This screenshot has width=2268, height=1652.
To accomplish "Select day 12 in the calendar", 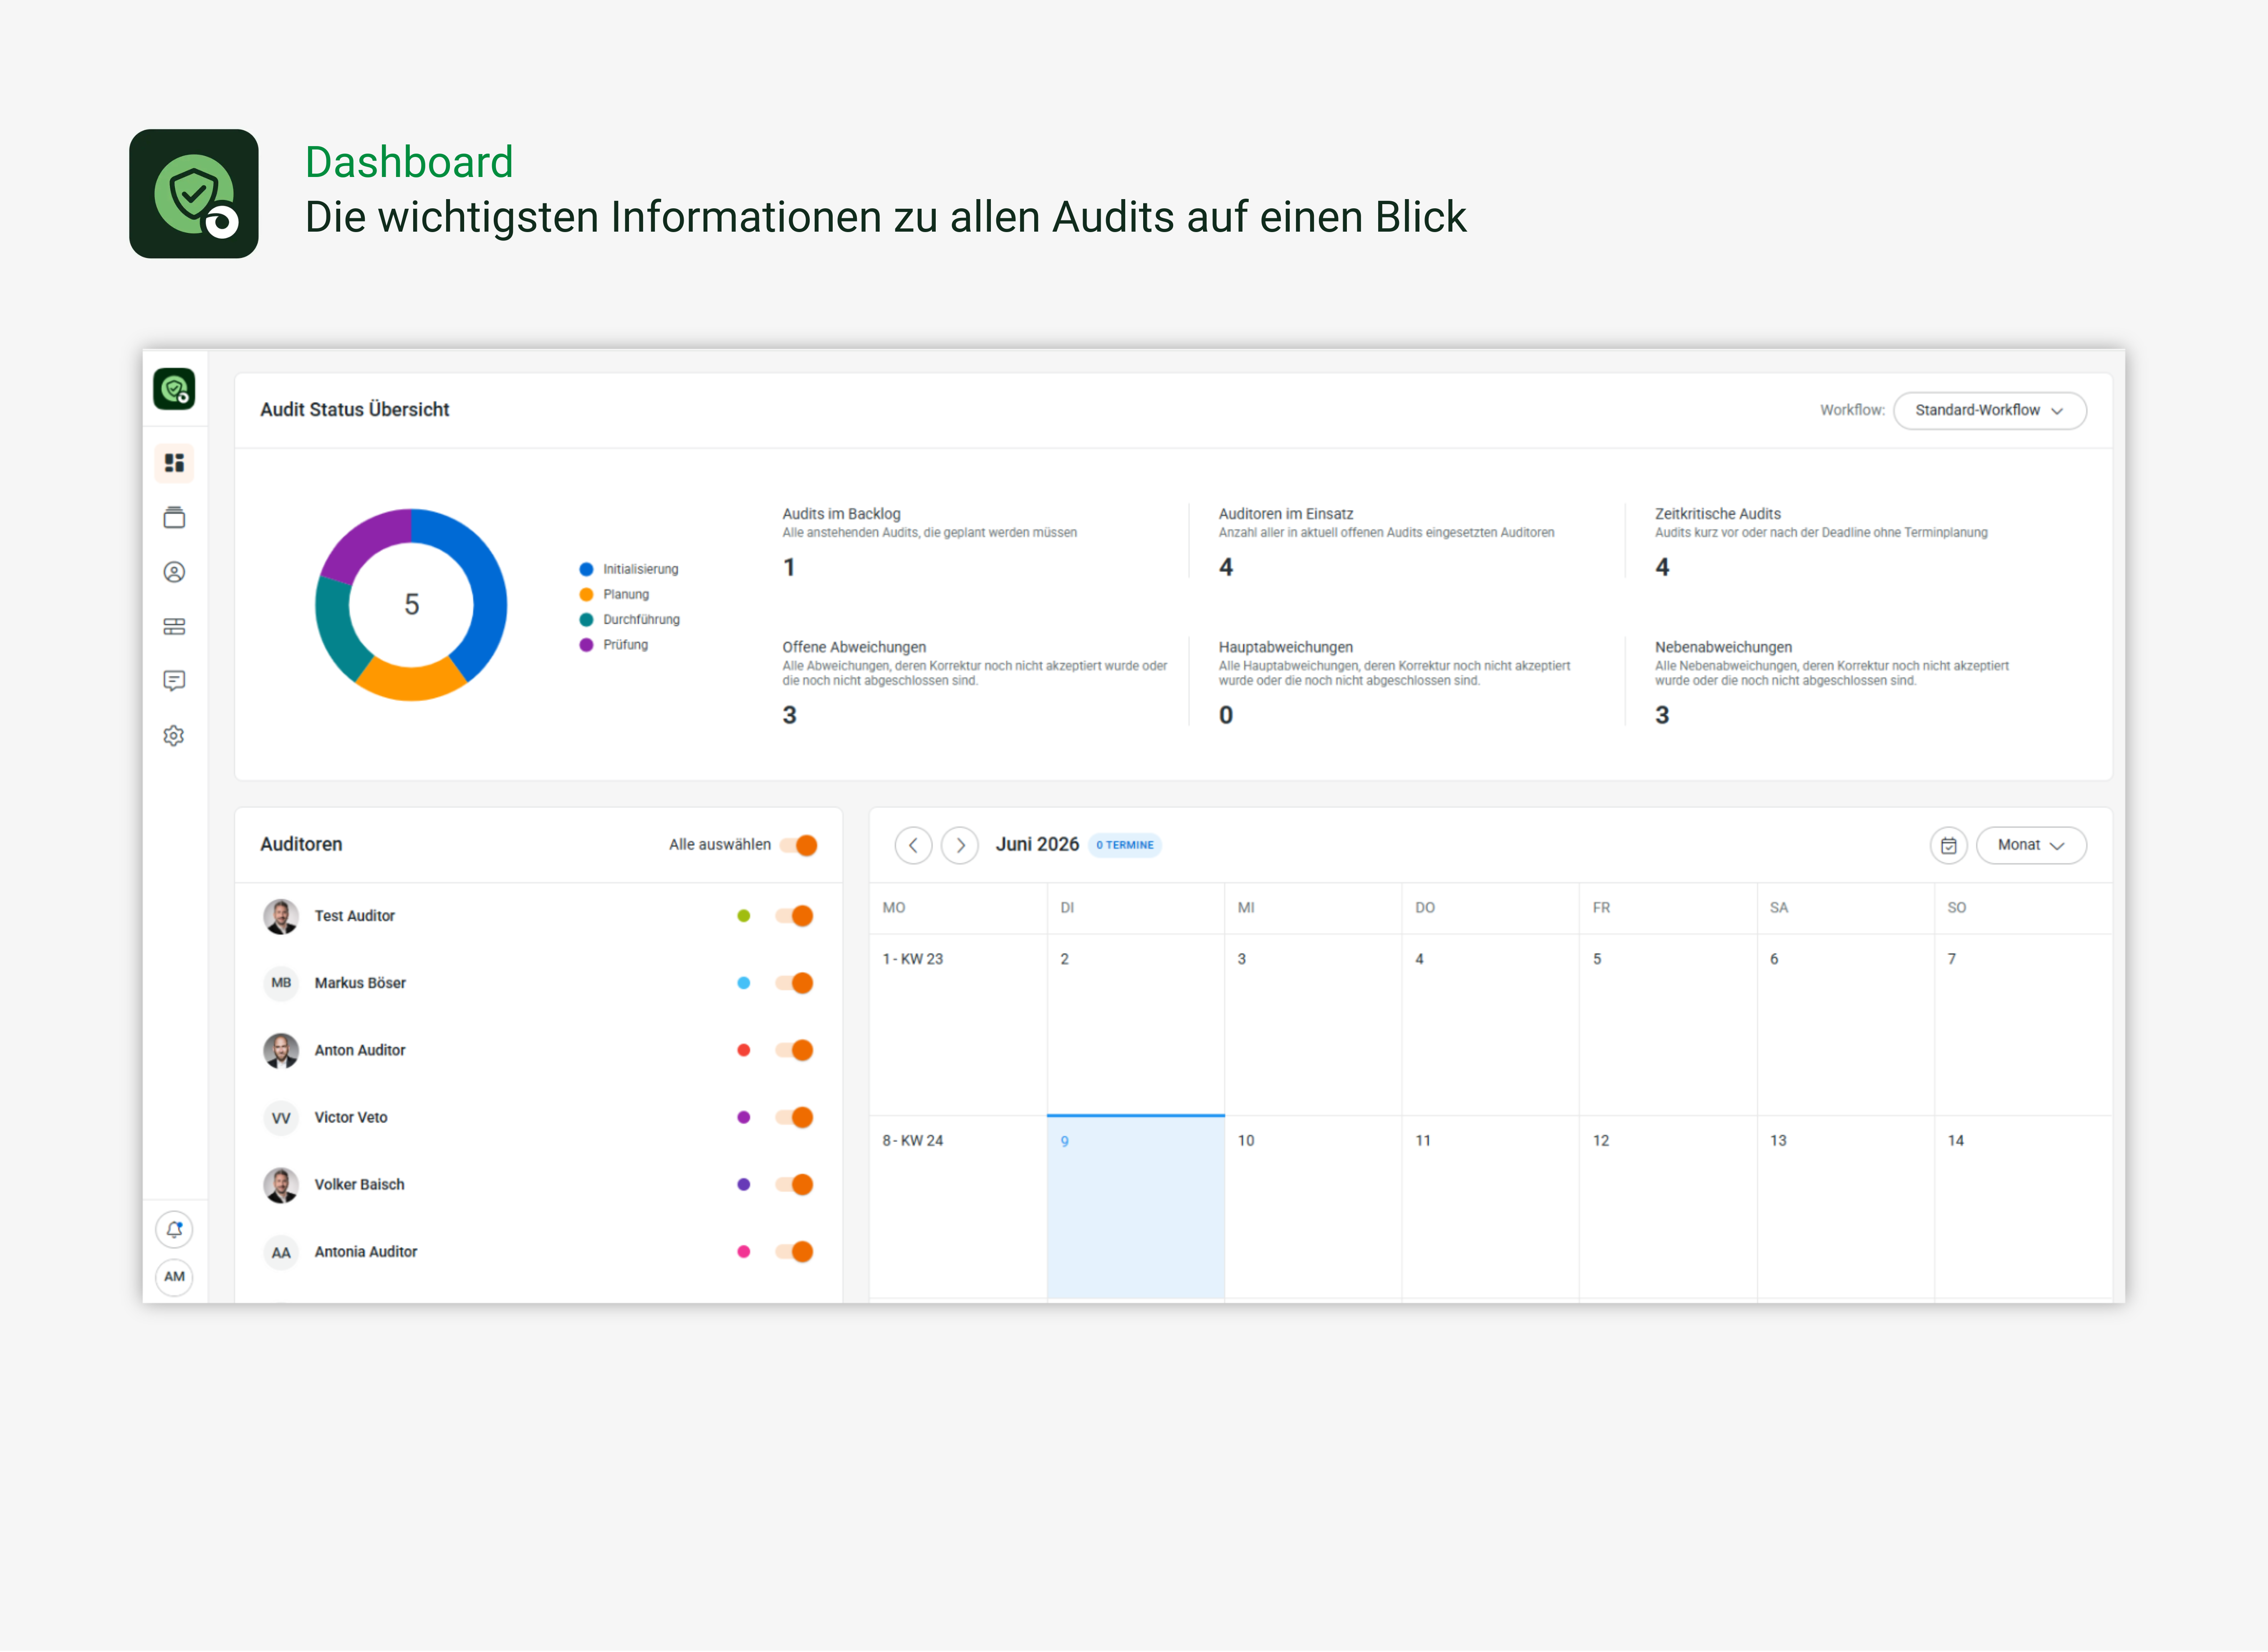I will point(1668,1207).
